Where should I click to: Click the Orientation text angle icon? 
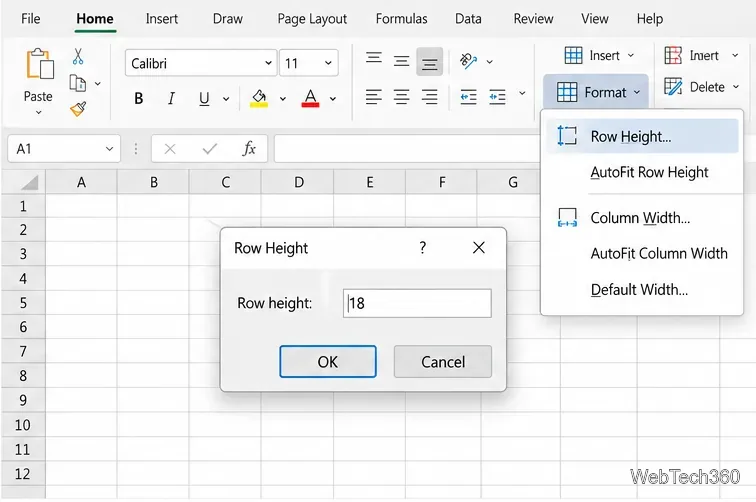coord(468,61)
